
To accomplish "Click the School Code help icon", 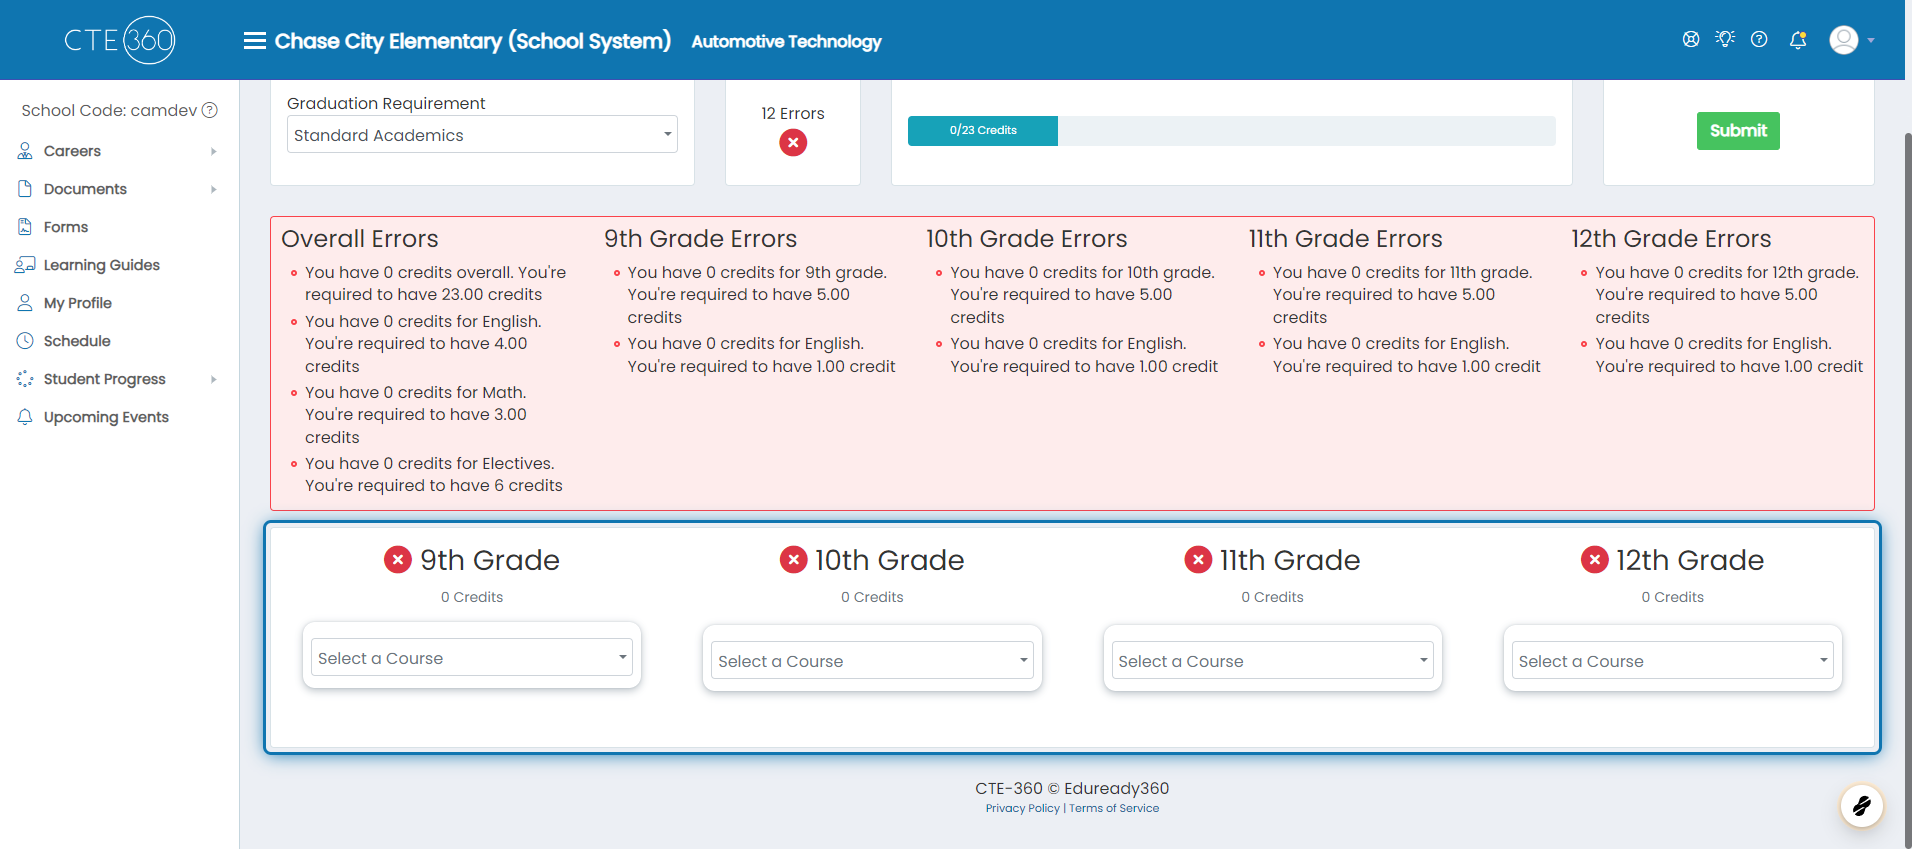I will 210,110.
